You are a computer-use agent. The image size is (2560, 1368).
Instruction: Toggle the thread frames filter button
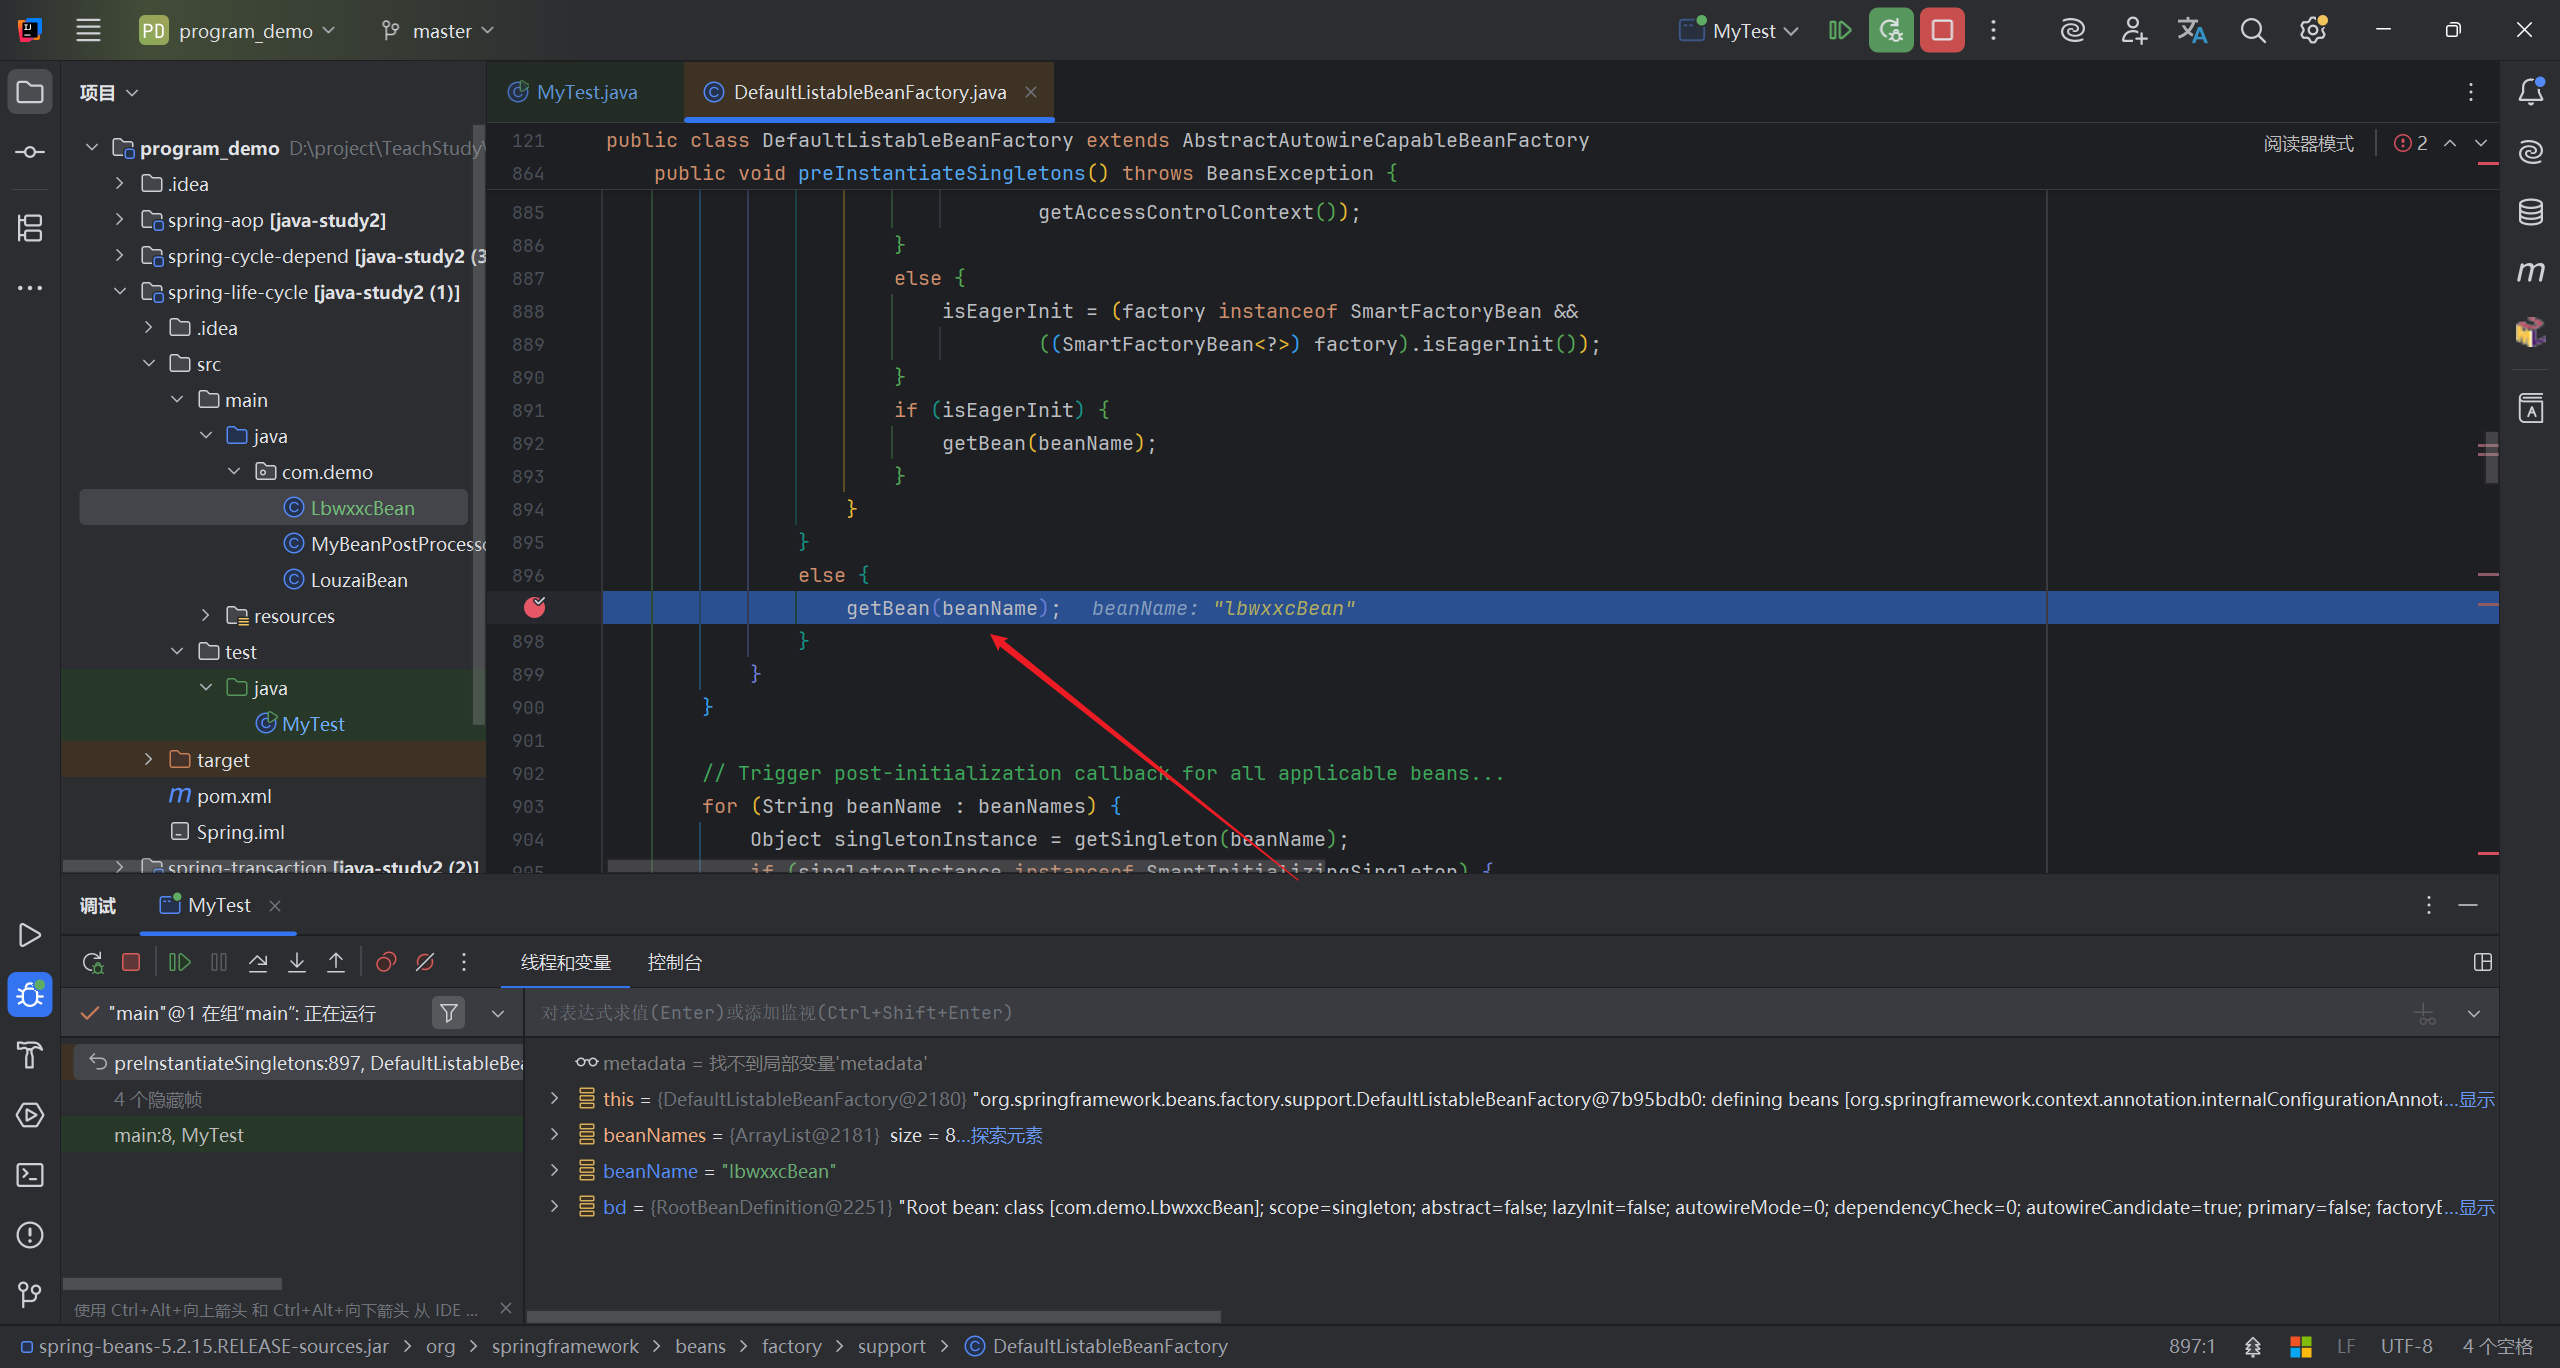449,1013
